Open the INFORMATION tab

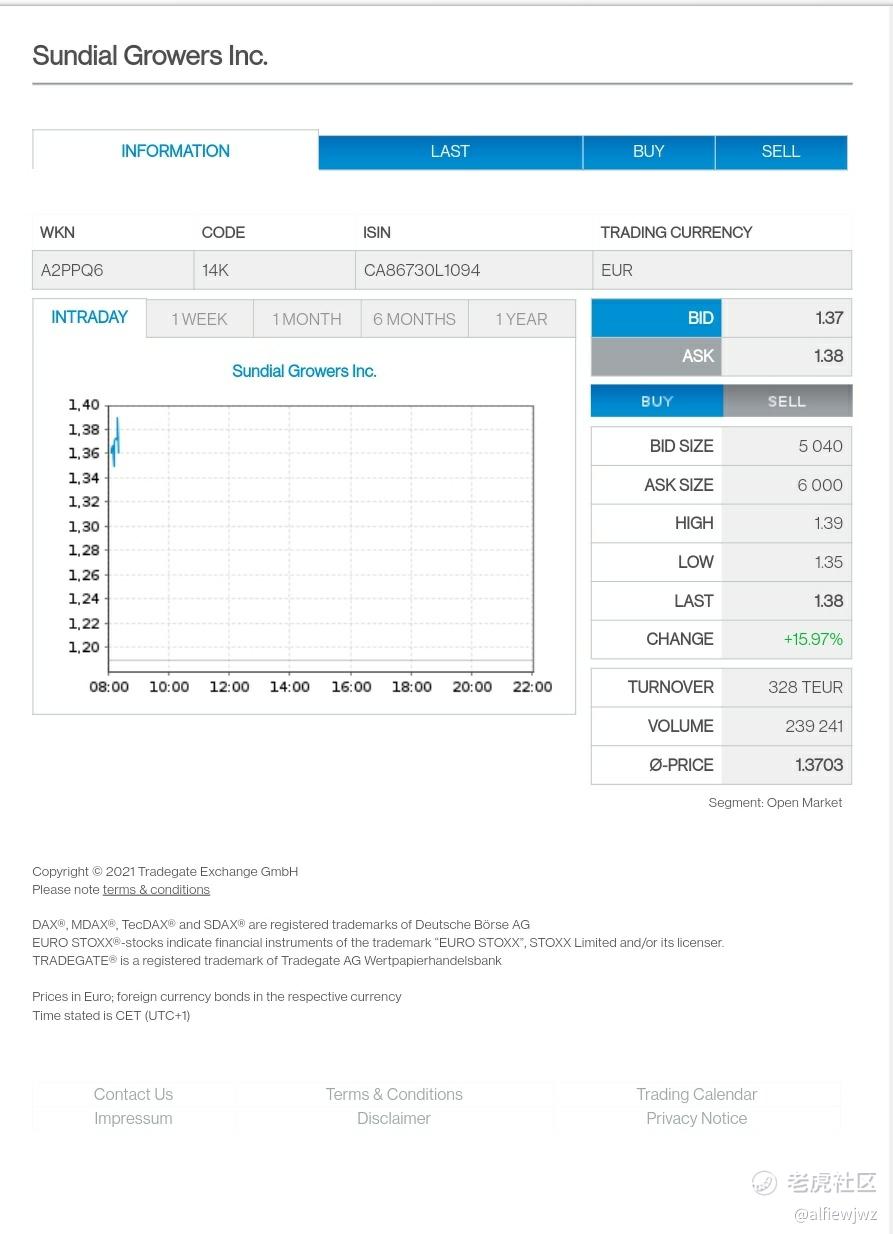pyautogui.click(x=175, y=151)
